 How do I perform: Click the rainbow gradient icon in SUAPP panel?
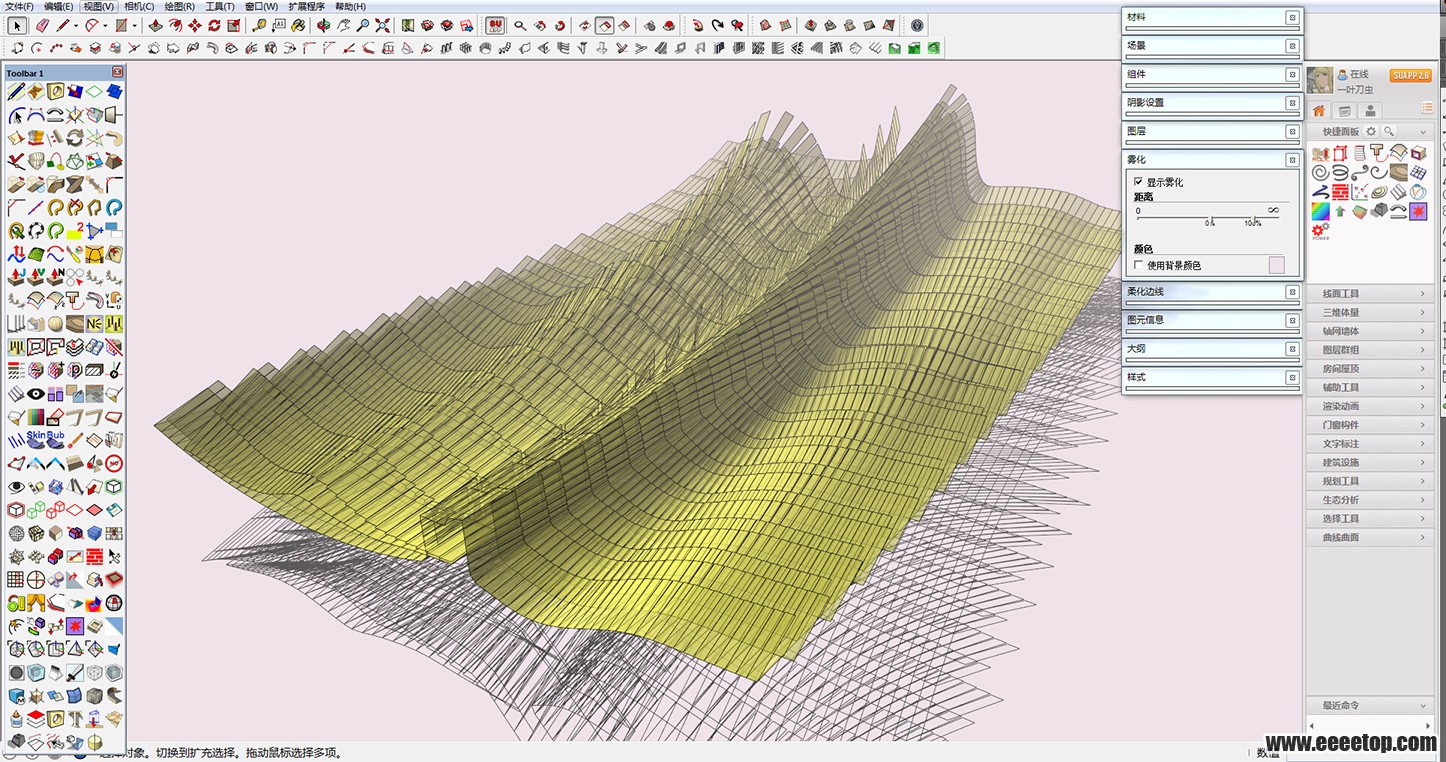pyautogui.click(x=1321, y=211)
